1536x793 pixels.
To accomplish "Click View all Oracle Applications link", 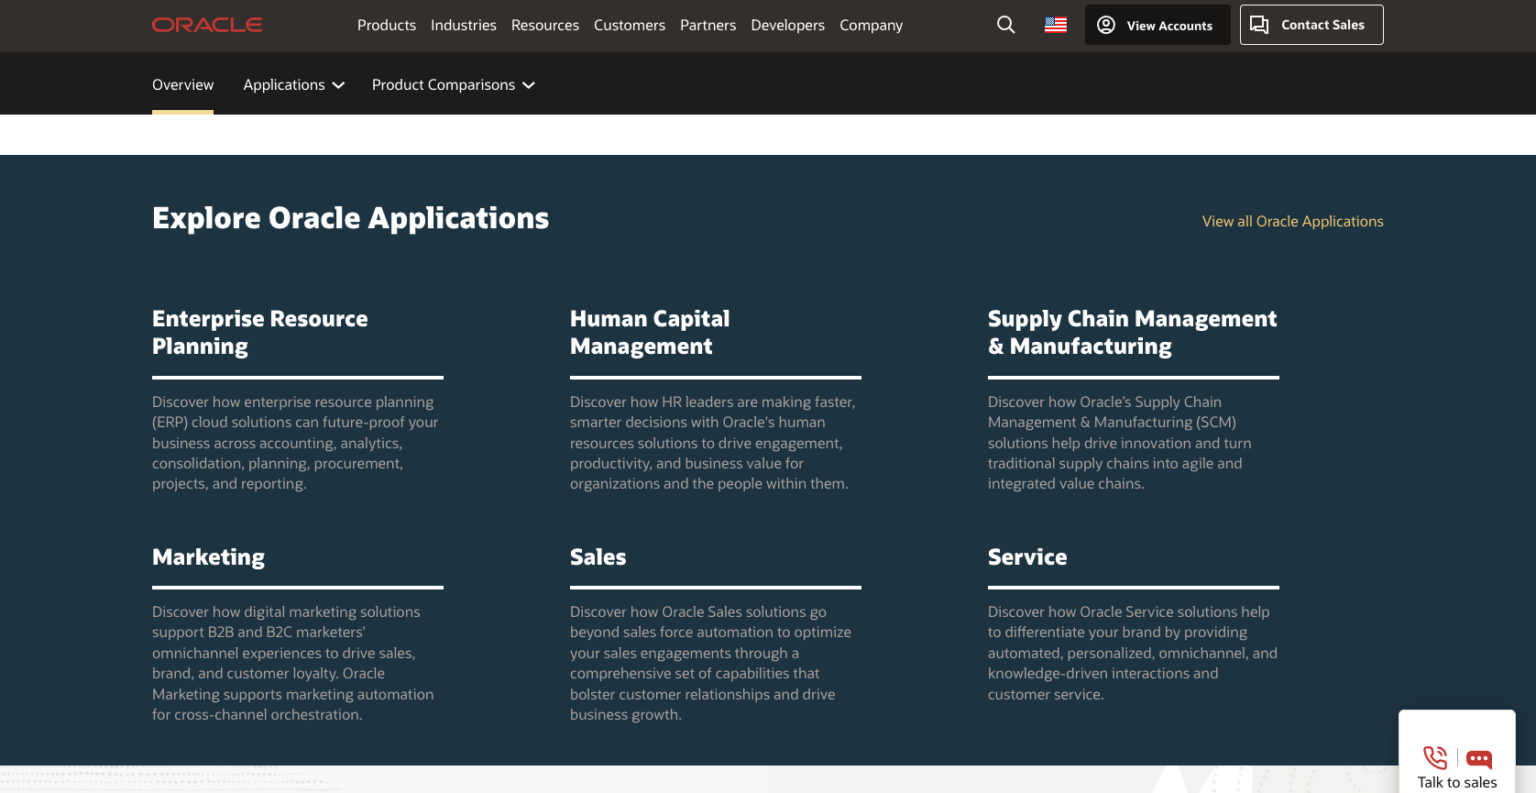I will click(x=1292, y=221).
